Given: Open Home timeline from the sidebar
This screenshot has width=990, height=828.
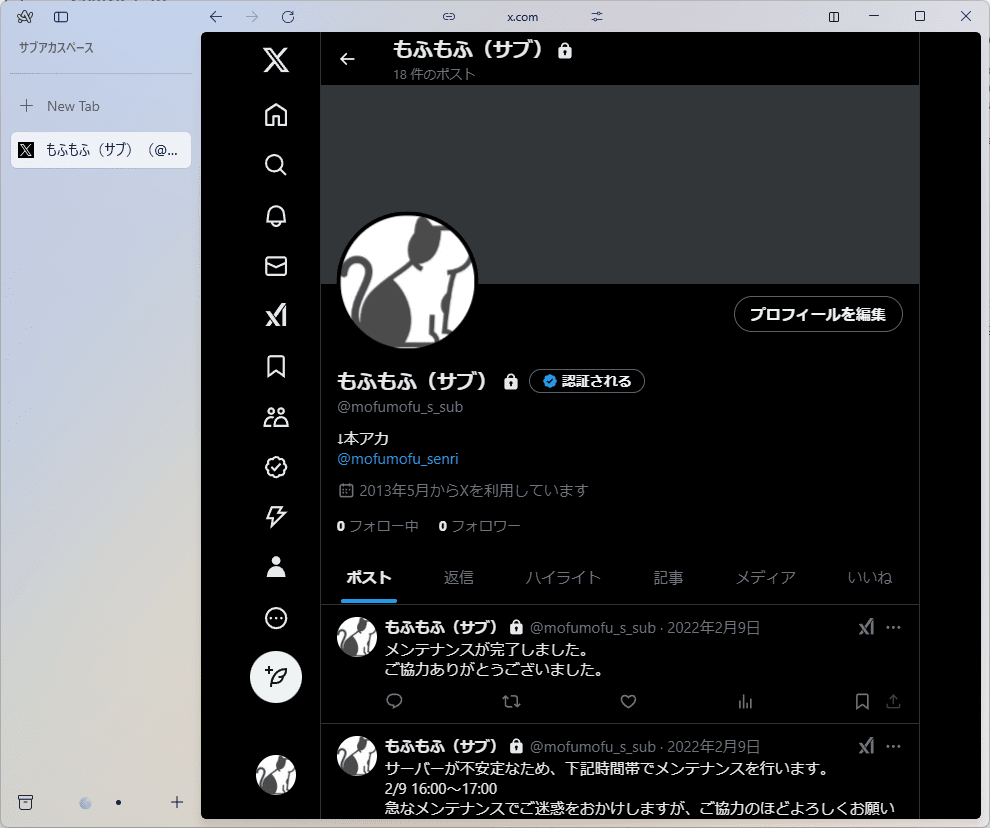Looking at the screenshot, I should pyautogui.click(x=275, y=115).
